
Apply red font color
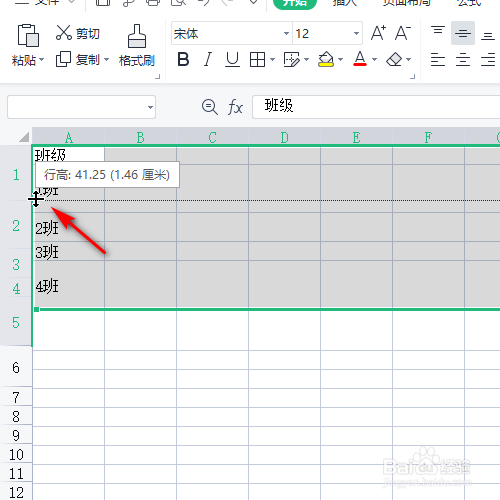point(360,59)
